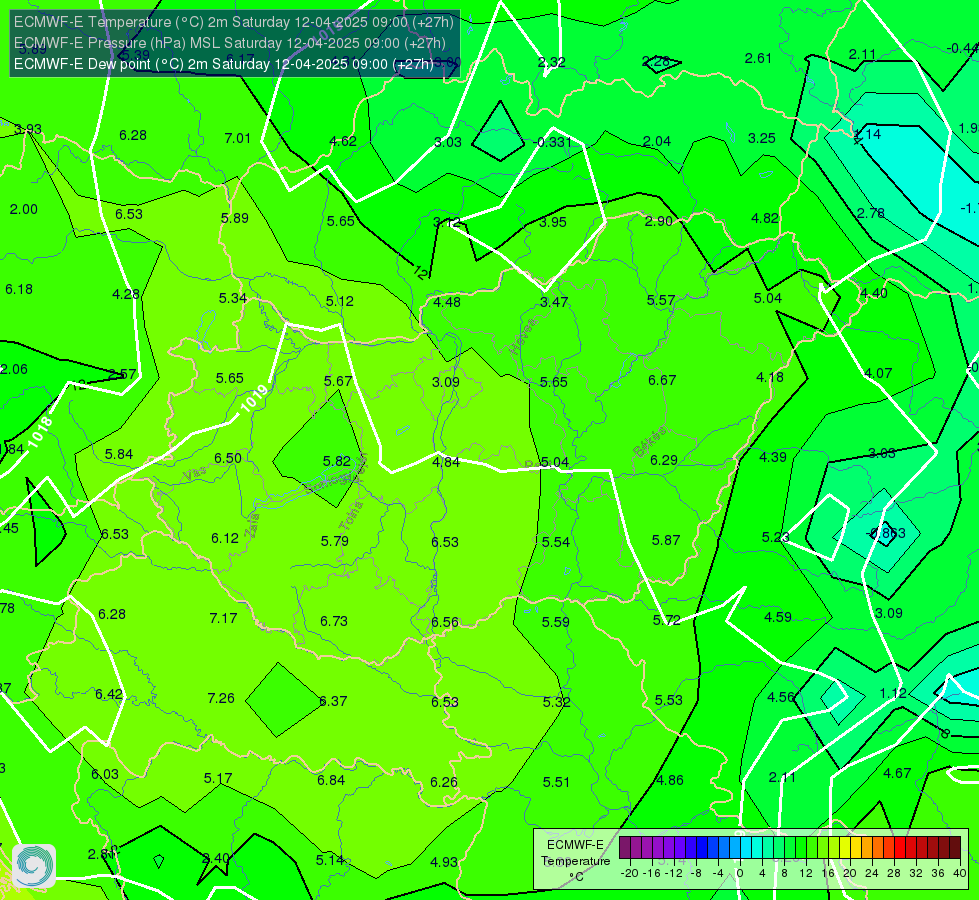Click the rotated 12 isotherm label
The width and height of the screenshot is (979, 900).
[421, 272]
